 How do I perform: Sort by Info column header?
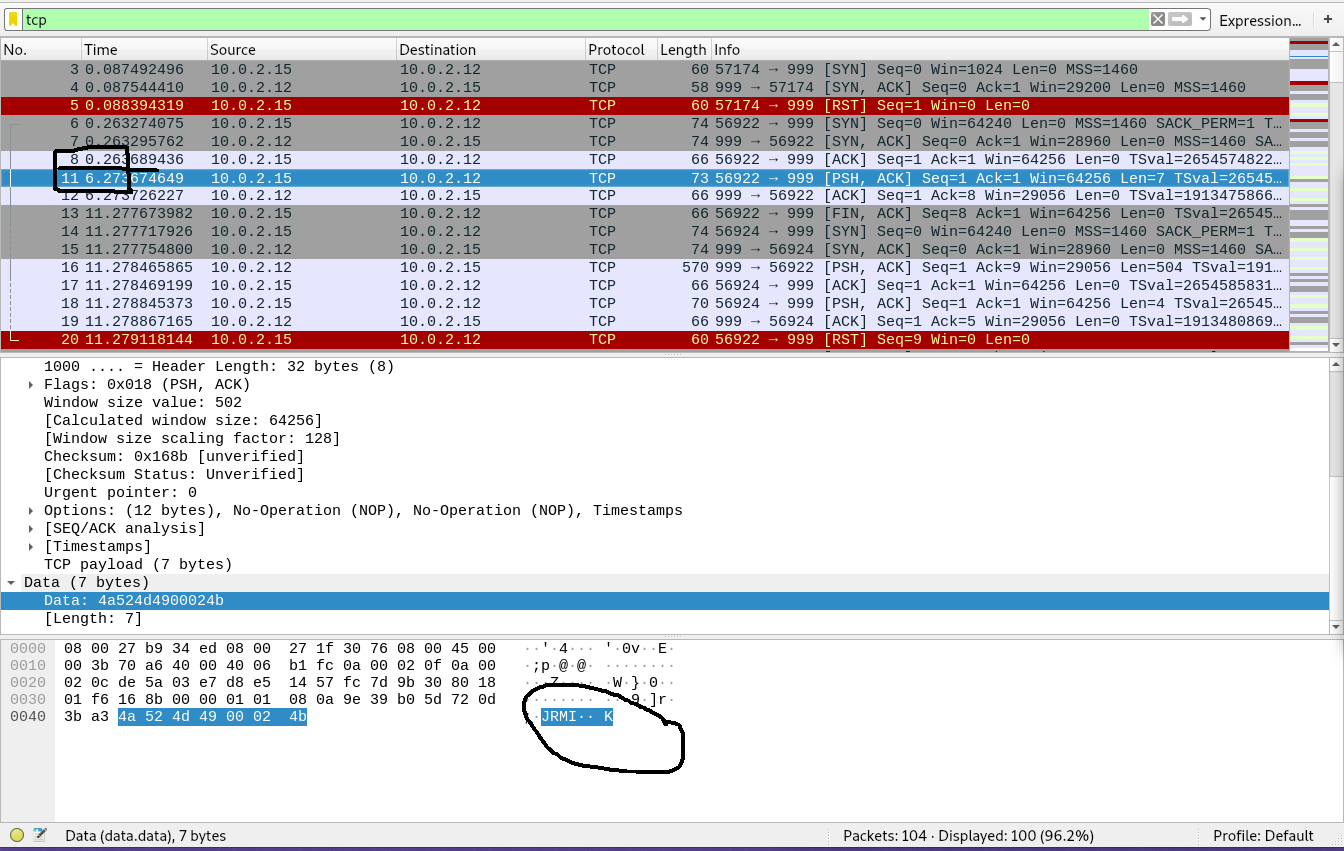point(999,49)
